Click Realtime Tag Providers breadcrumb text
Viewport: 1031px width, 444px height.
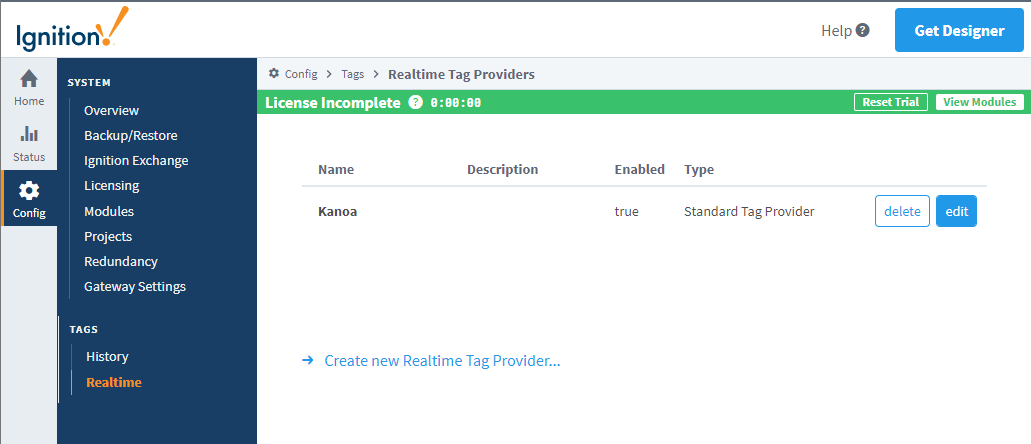[462, 74]
